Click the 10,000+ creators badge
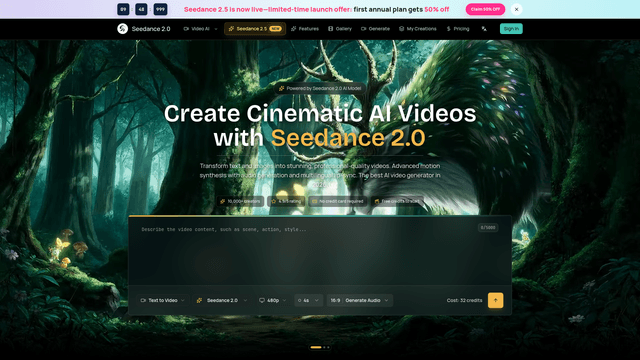 pyautogui.click(x=240, y=201)
